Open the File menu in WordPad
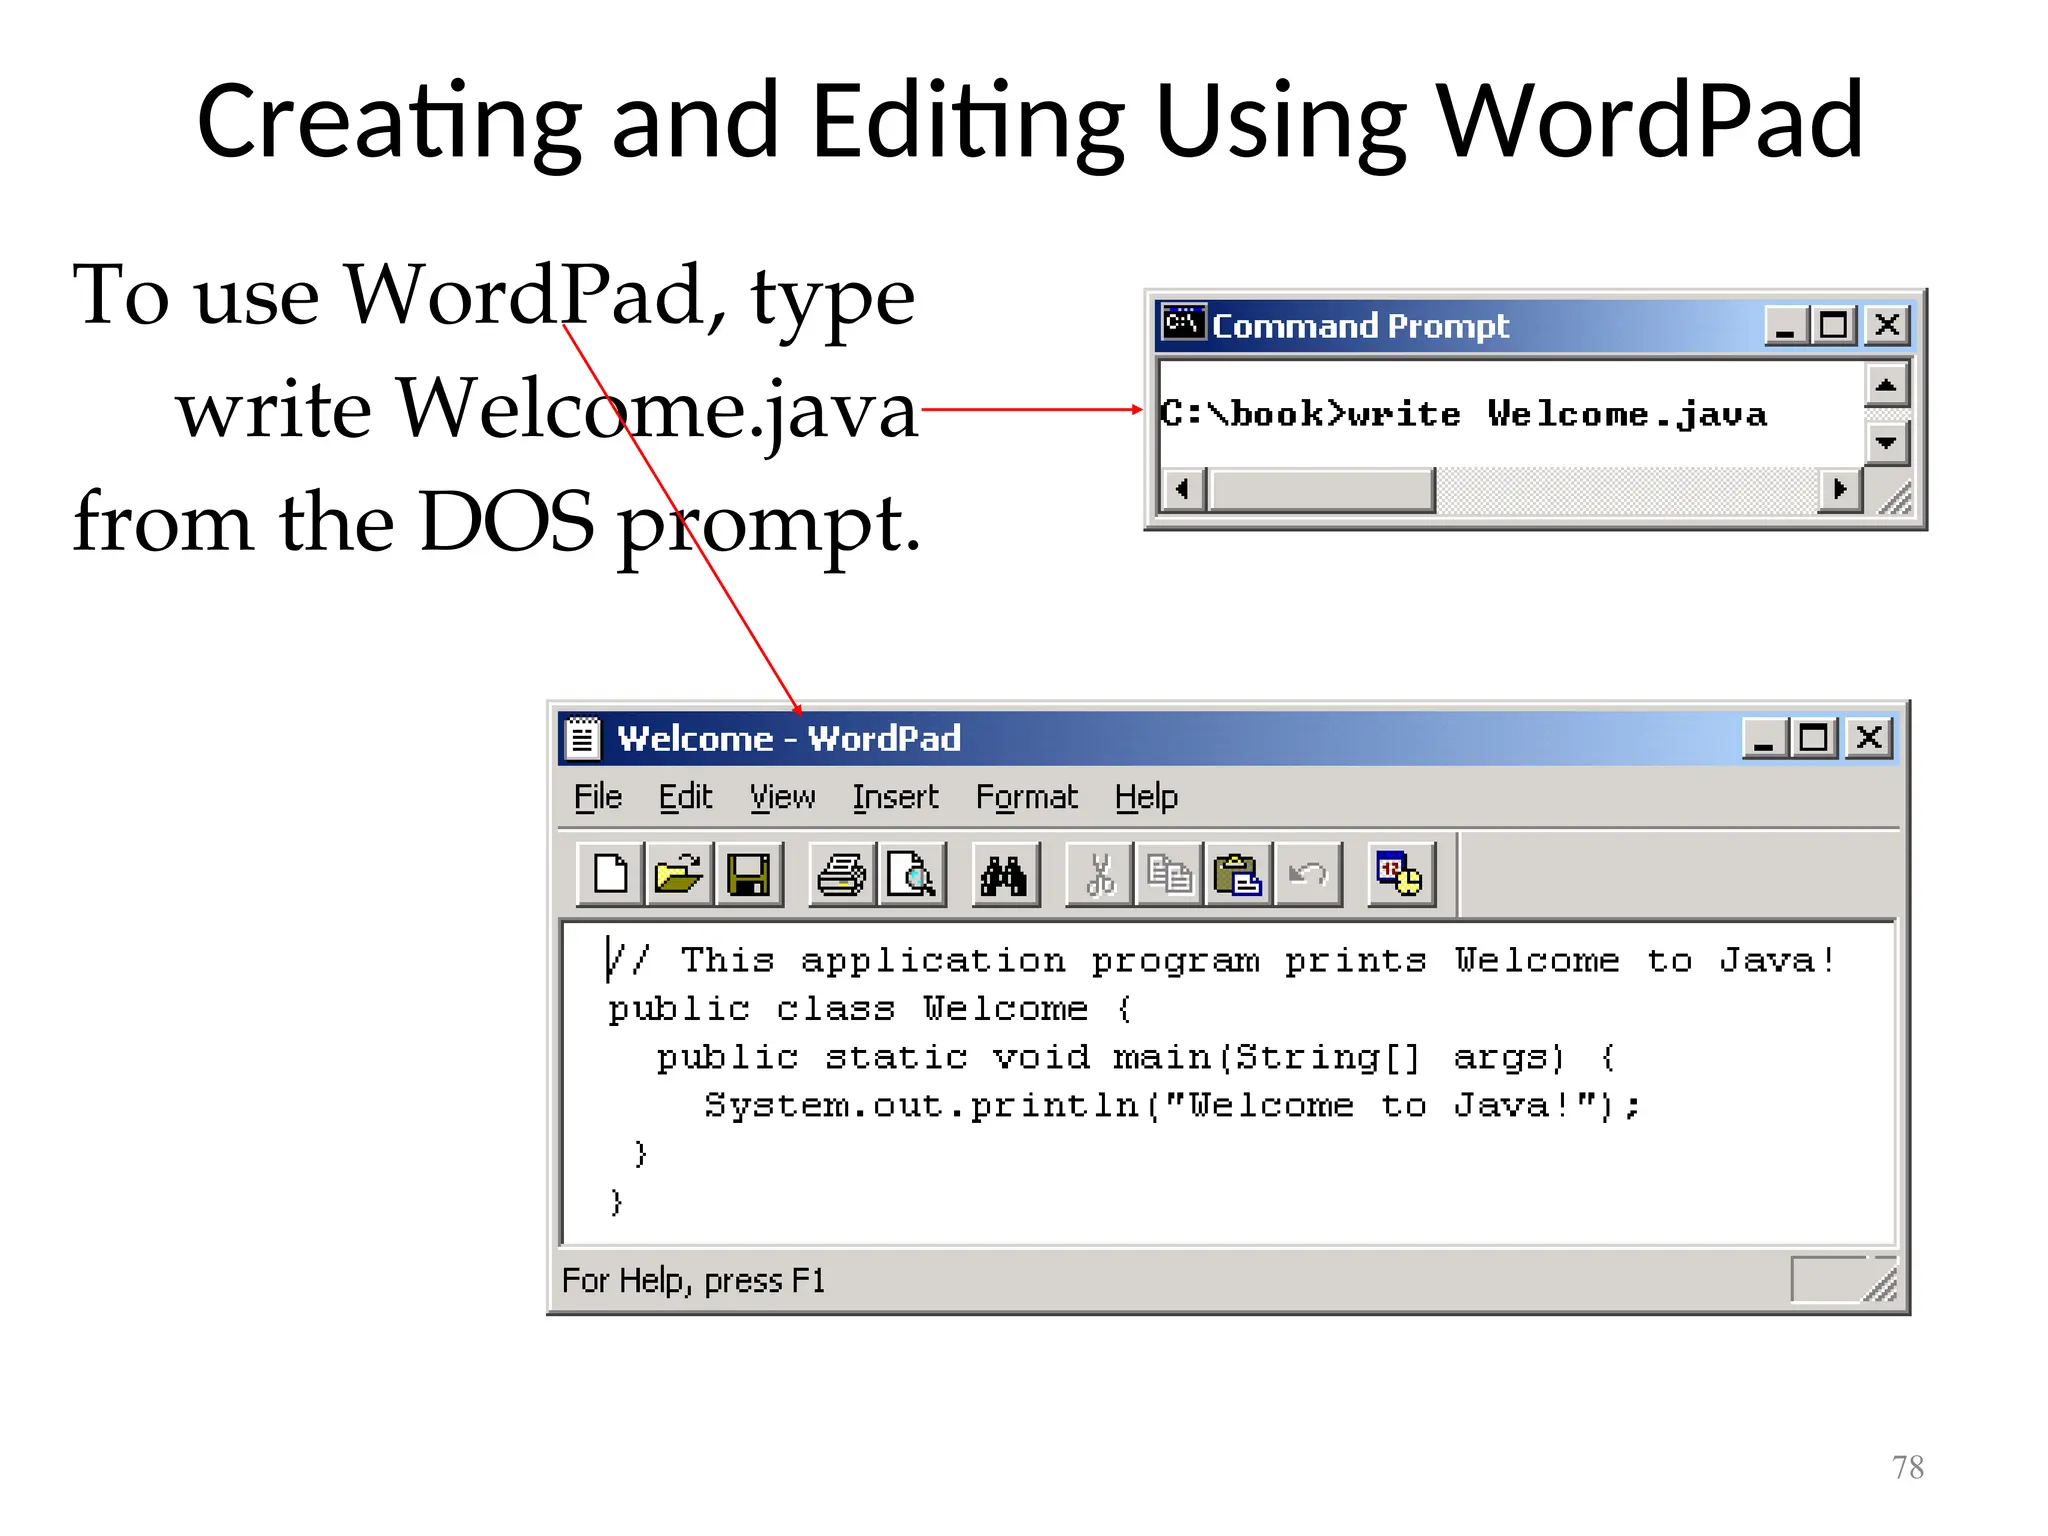2048x1536 pixels. point(598,797)
